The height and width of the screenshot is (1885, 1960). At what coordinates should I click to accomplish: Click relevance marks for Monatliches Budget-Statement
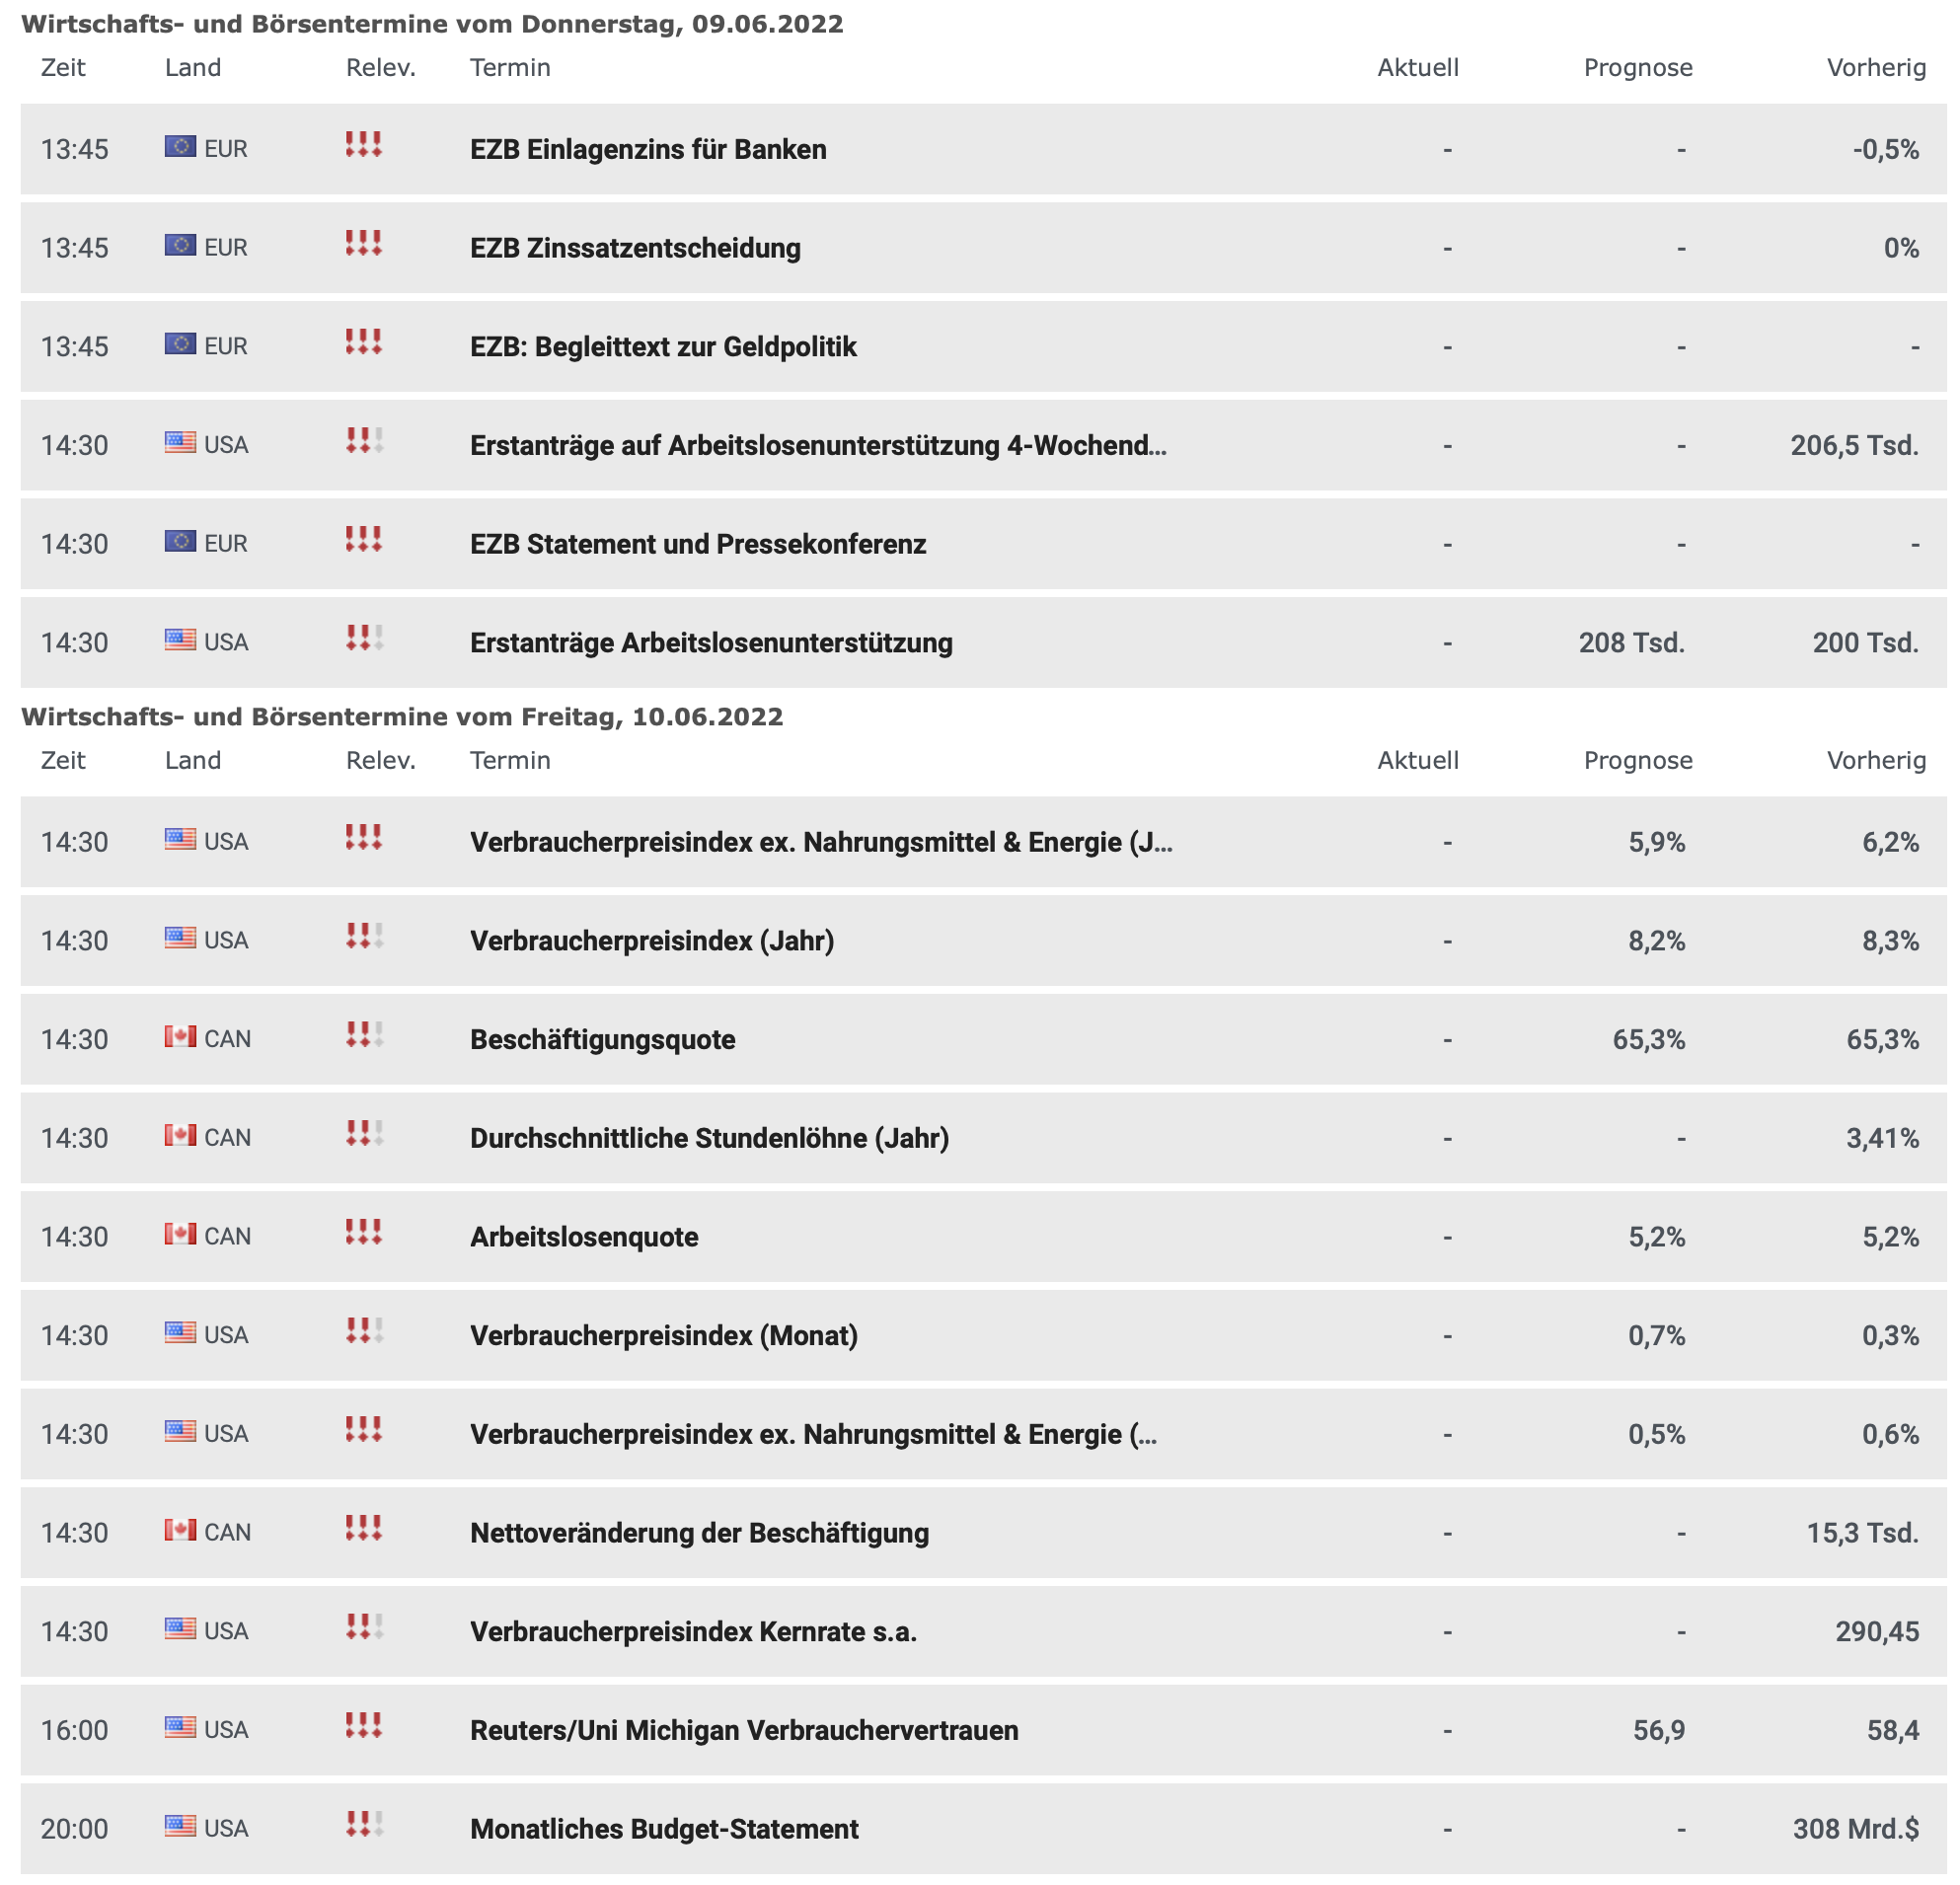[364, 1824]
